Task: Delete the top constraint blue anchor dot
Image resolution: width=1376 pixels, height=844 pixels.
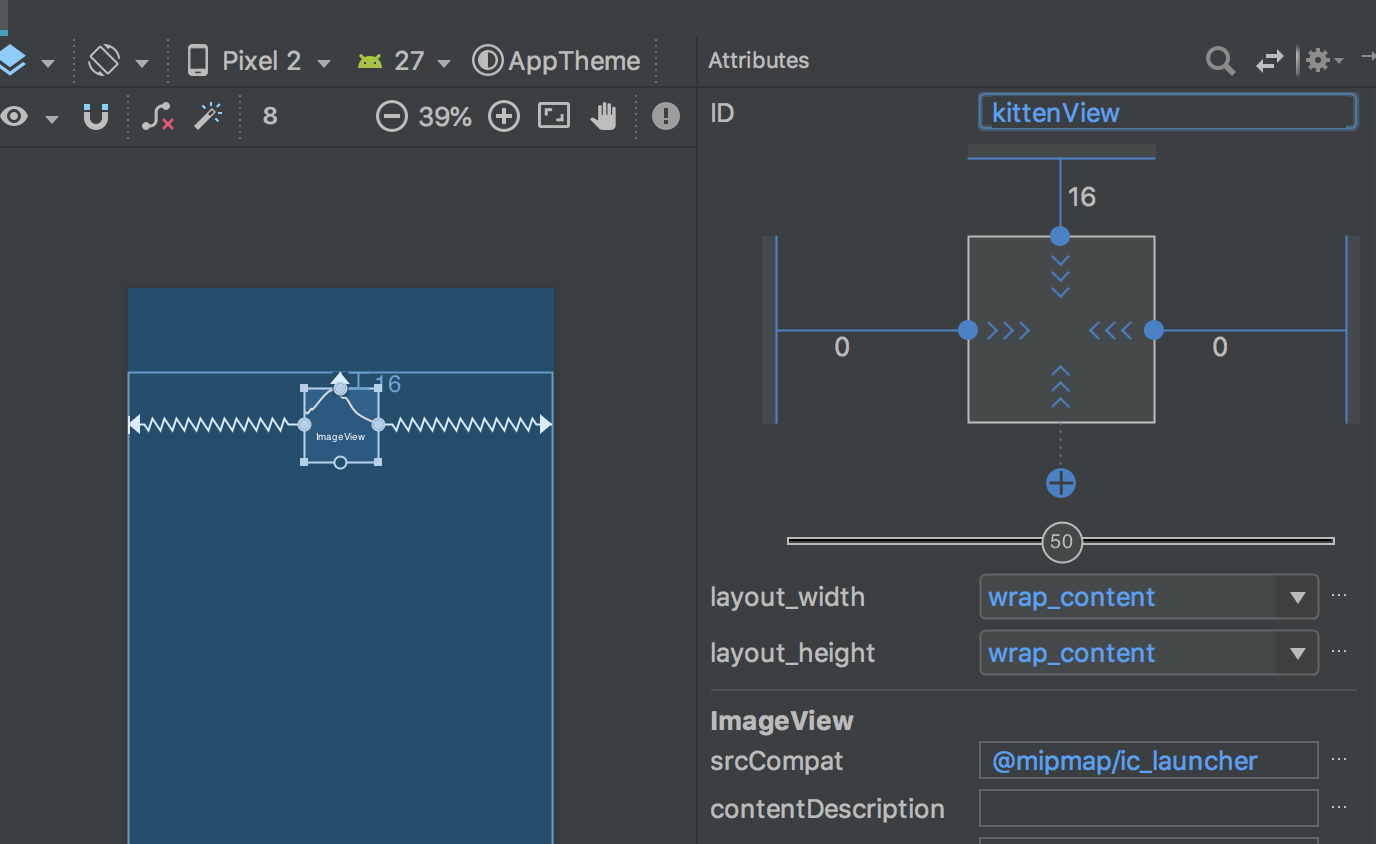Action: pos(1060,236)
